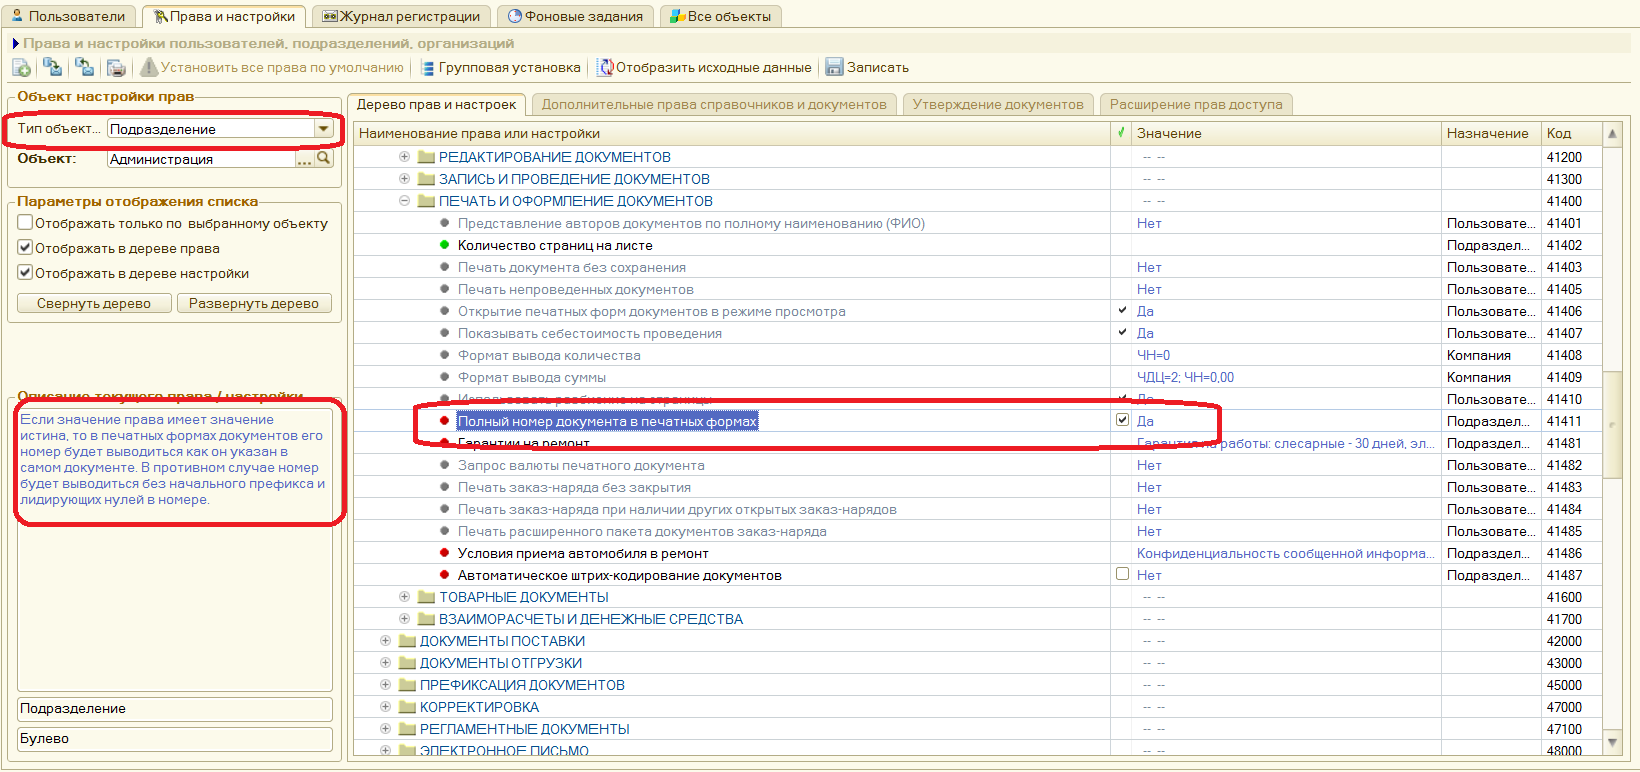1640x772 pixels.
Task: Click the folder icon of ТОВАРНЫЕ ДОКУМЕНТЫ
Action: [x=426, y=597]
